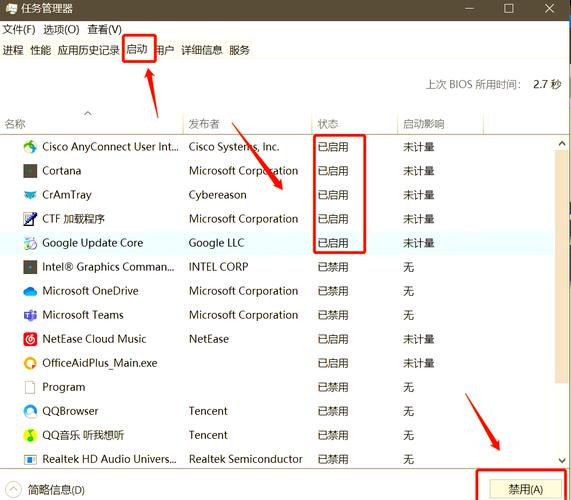The width and height of the screenshot is (571, 500).
Task: Select the Google Update Core row name
Action: tap(92, 243)
